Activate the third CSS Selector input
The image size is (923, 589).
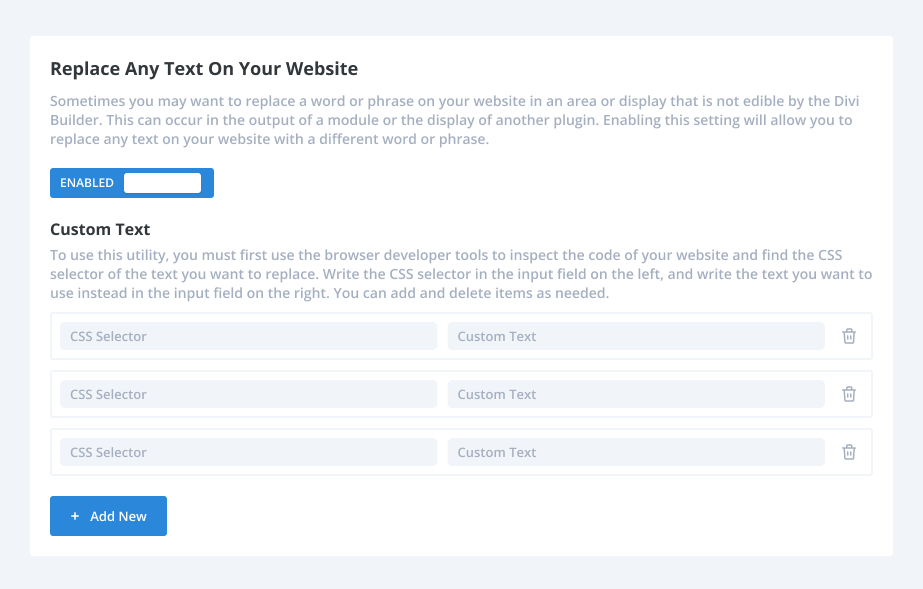248,452
